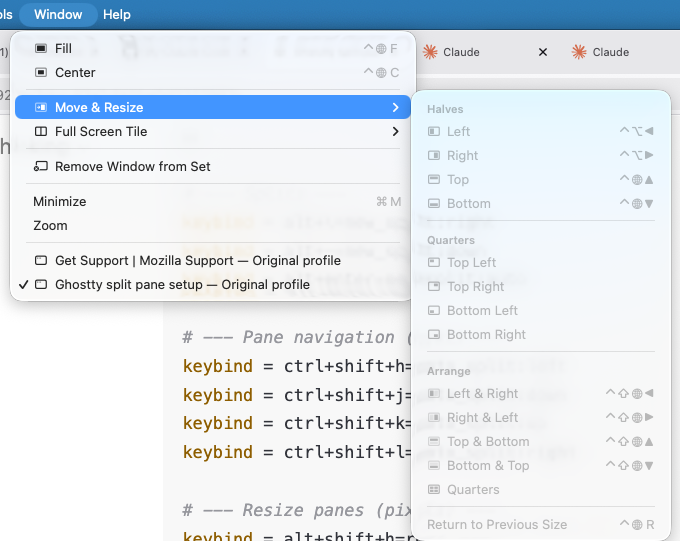Open the Help menu in menu bar
The height and width of the screenshot is (541, 680).
pos(117,14)
